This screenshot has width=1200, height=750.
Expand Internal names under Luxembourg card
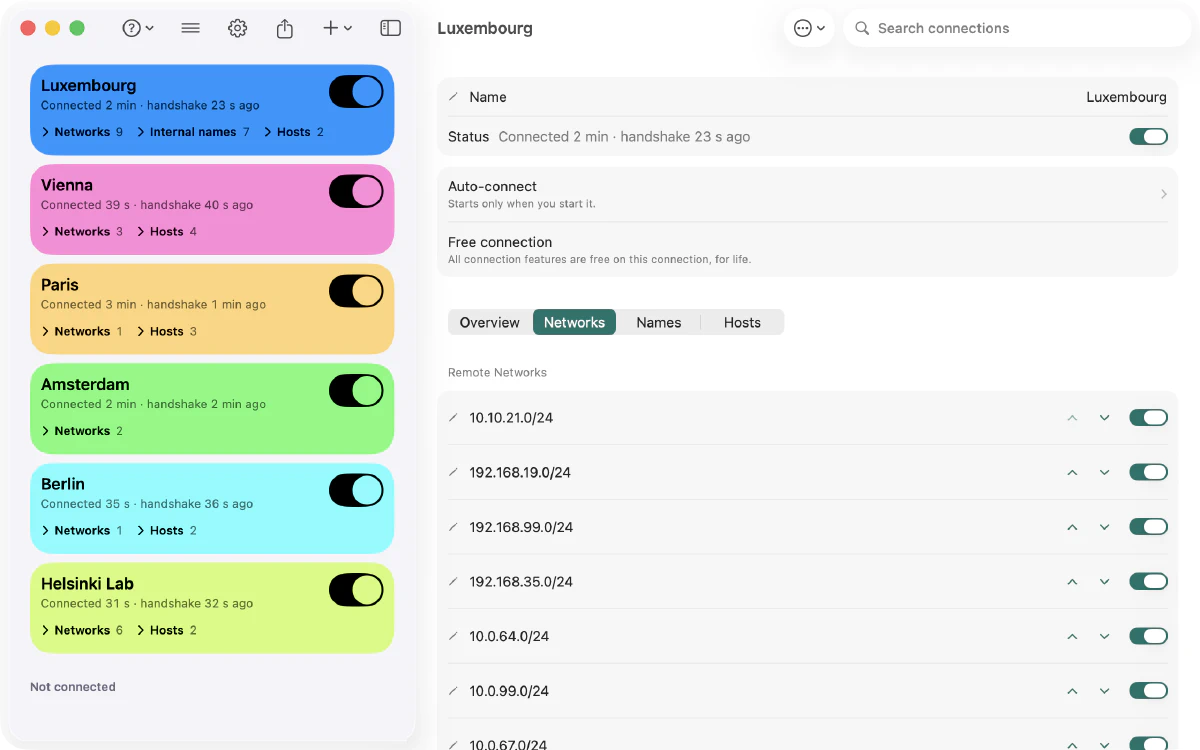pyautogui.click(x=193, y=132)
